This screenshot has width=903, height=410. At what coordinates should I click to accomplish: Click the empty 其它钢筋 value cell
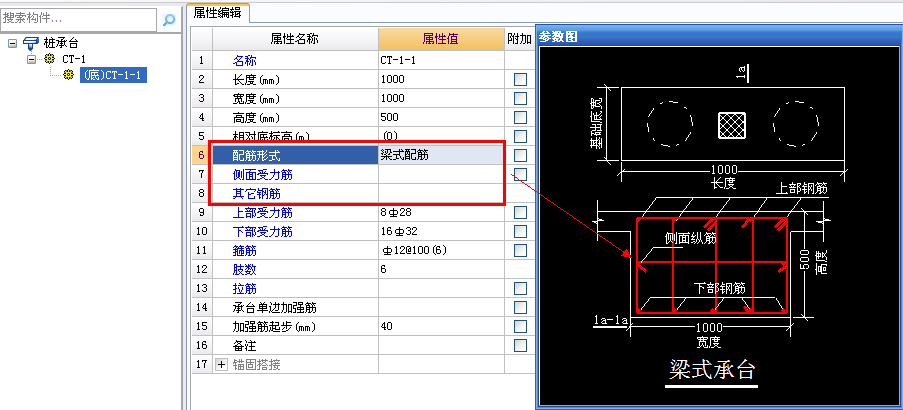coord(441,193)
